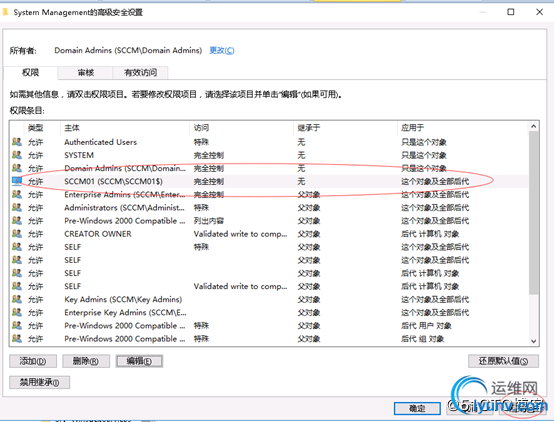Click the 还原默认值 button

point(503,361)
